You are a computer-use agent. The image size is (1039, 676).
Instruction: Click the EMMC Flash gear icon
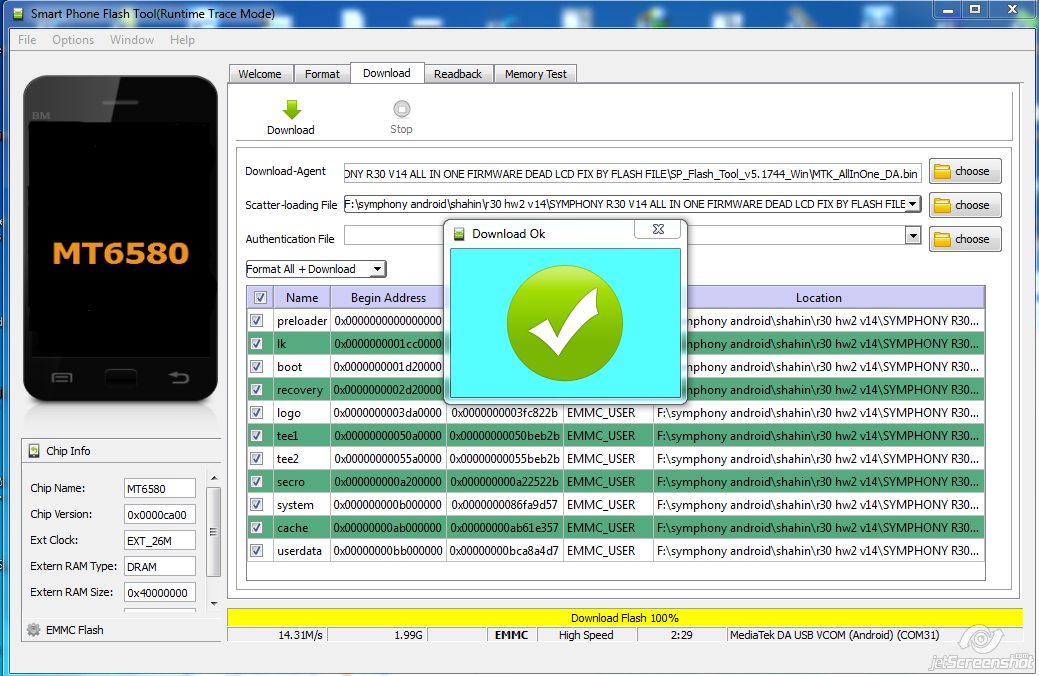point(33,630)
